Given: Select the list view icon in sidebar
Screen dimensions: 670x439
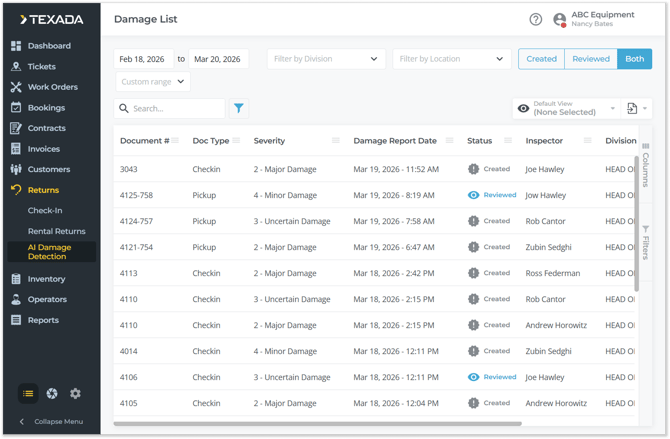Looking at the screenshot, I should (28, 394).
